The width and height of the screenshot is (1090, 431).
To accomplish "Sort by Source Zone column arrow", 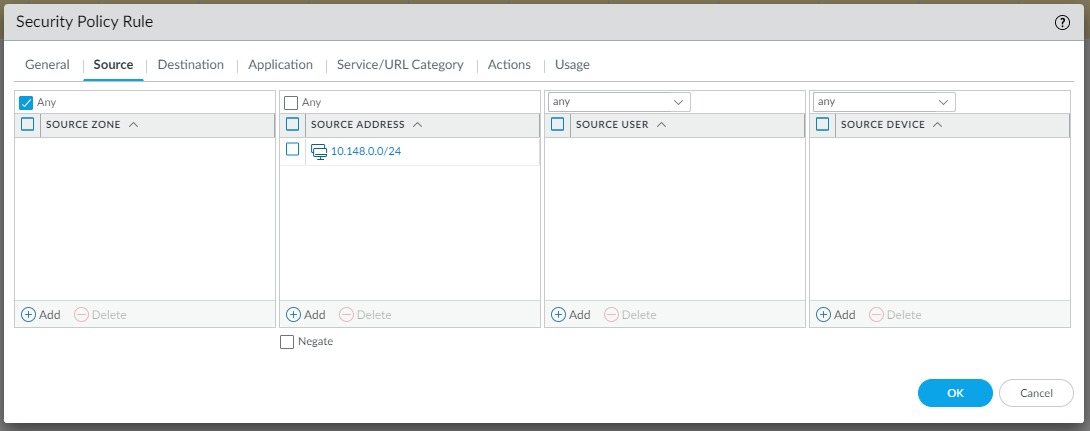I will [x=133, y=125].
